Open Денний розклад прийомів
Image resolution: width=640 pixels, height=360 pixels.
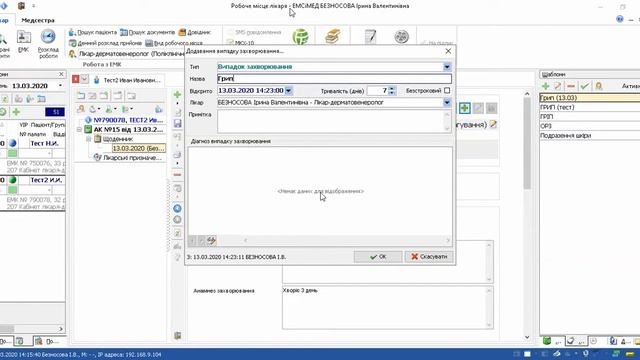tap(105, 43)
